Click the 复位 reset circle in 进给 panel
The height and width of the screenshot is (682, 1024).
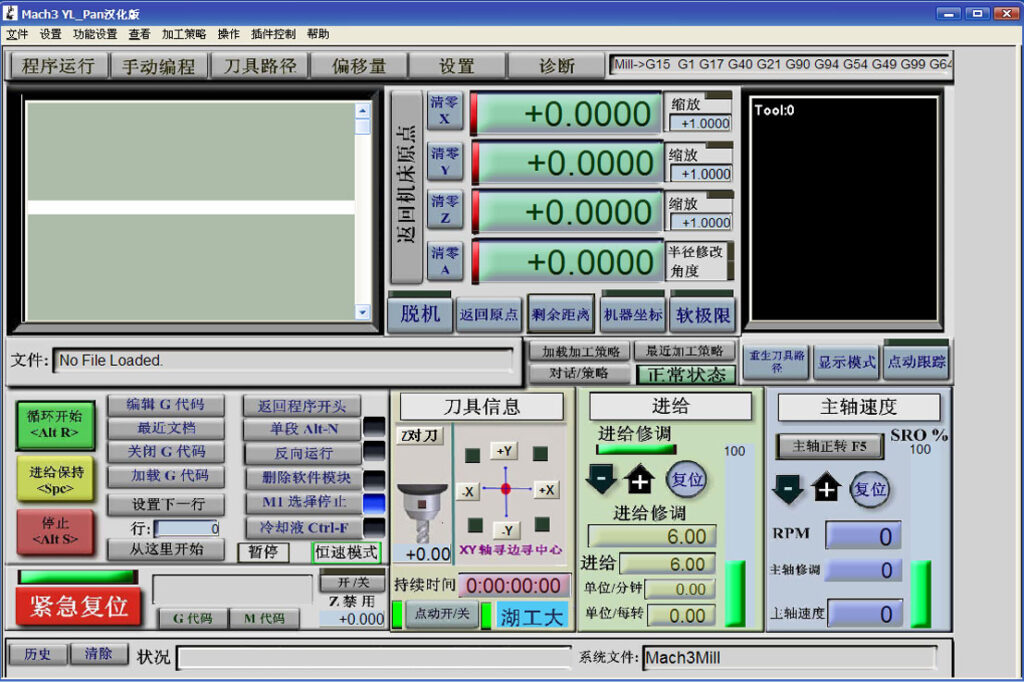click(x=688, y=480)
